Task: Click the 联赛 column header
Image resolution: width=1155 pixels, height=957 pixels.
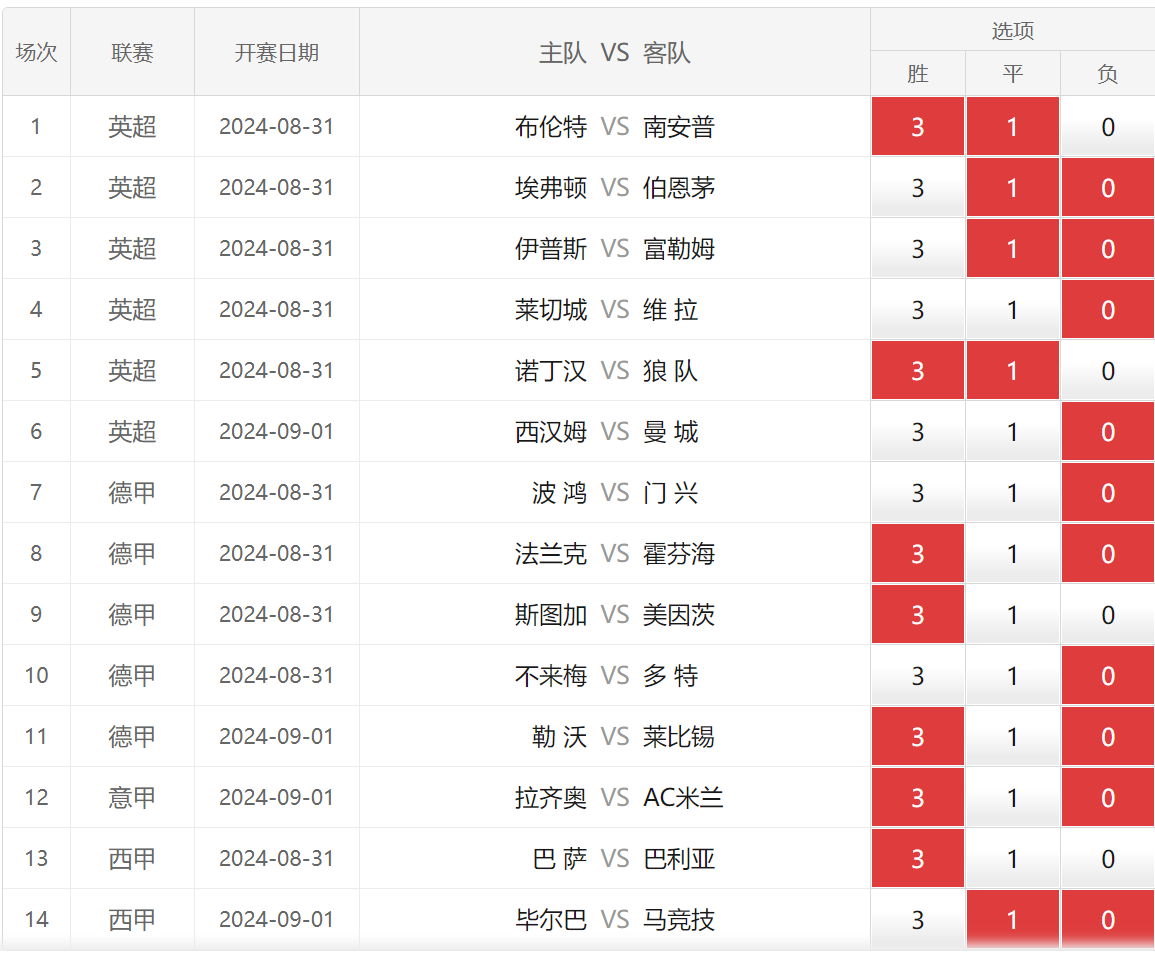Action: coord(132,52)
